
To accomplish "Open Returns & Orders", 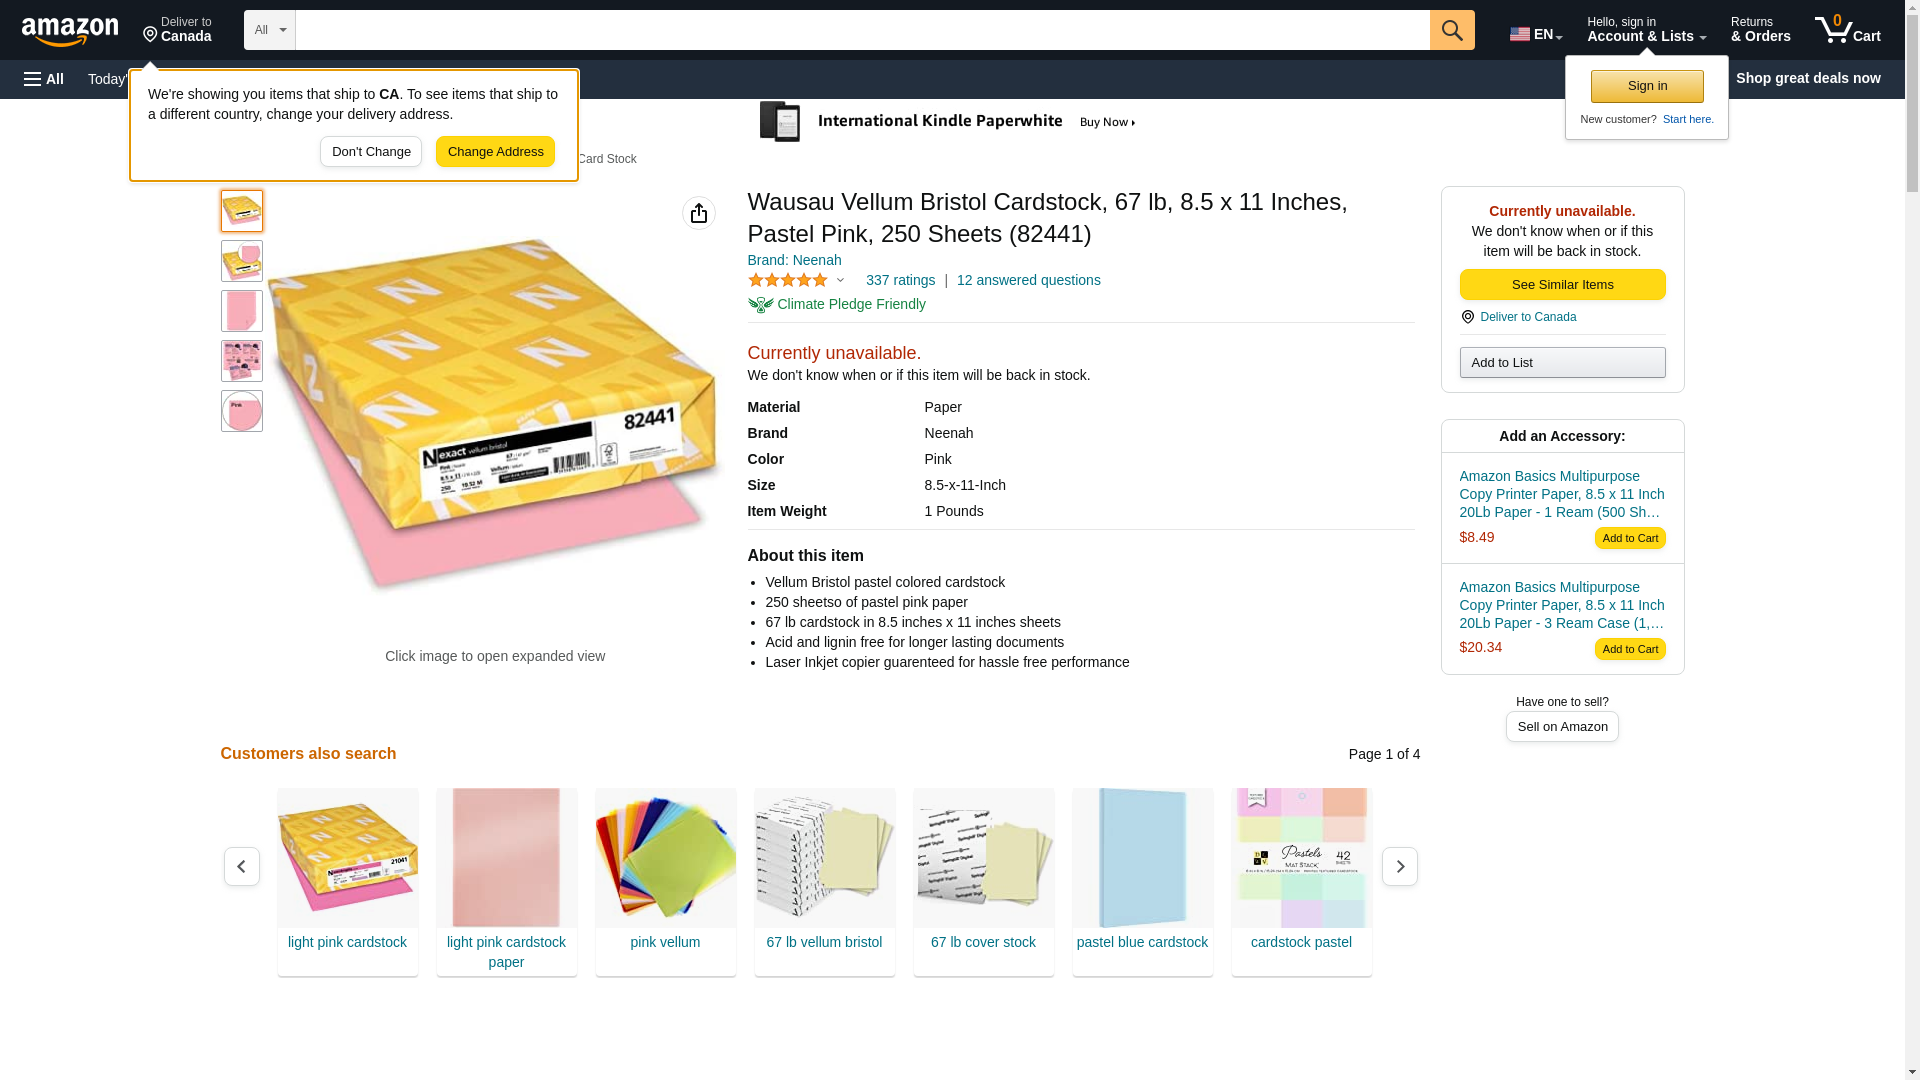I will pos(1760,30).
